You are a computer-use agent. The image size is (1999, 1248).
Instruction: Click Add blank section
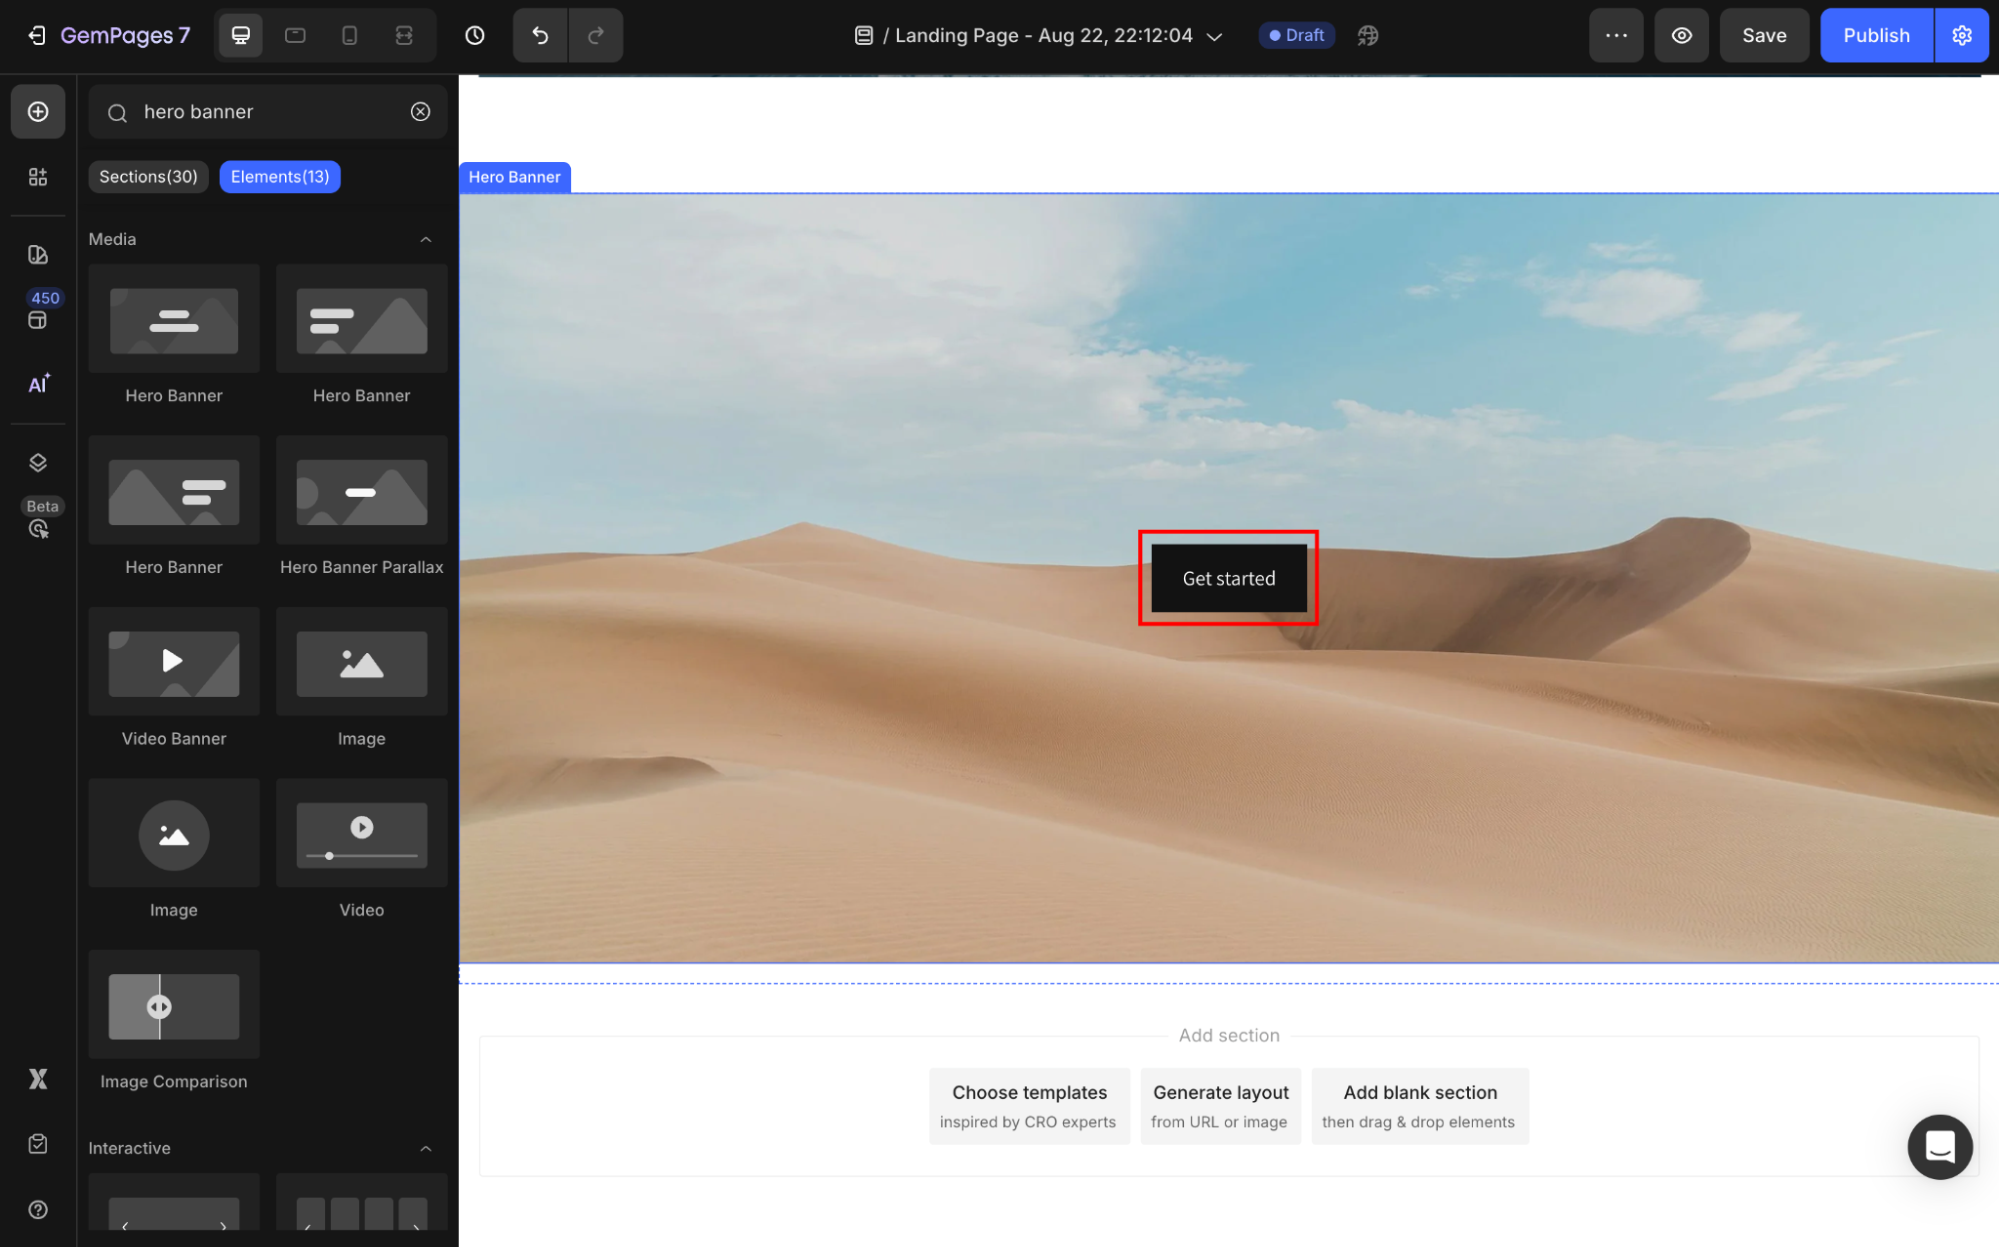tap(1419, 1105)
